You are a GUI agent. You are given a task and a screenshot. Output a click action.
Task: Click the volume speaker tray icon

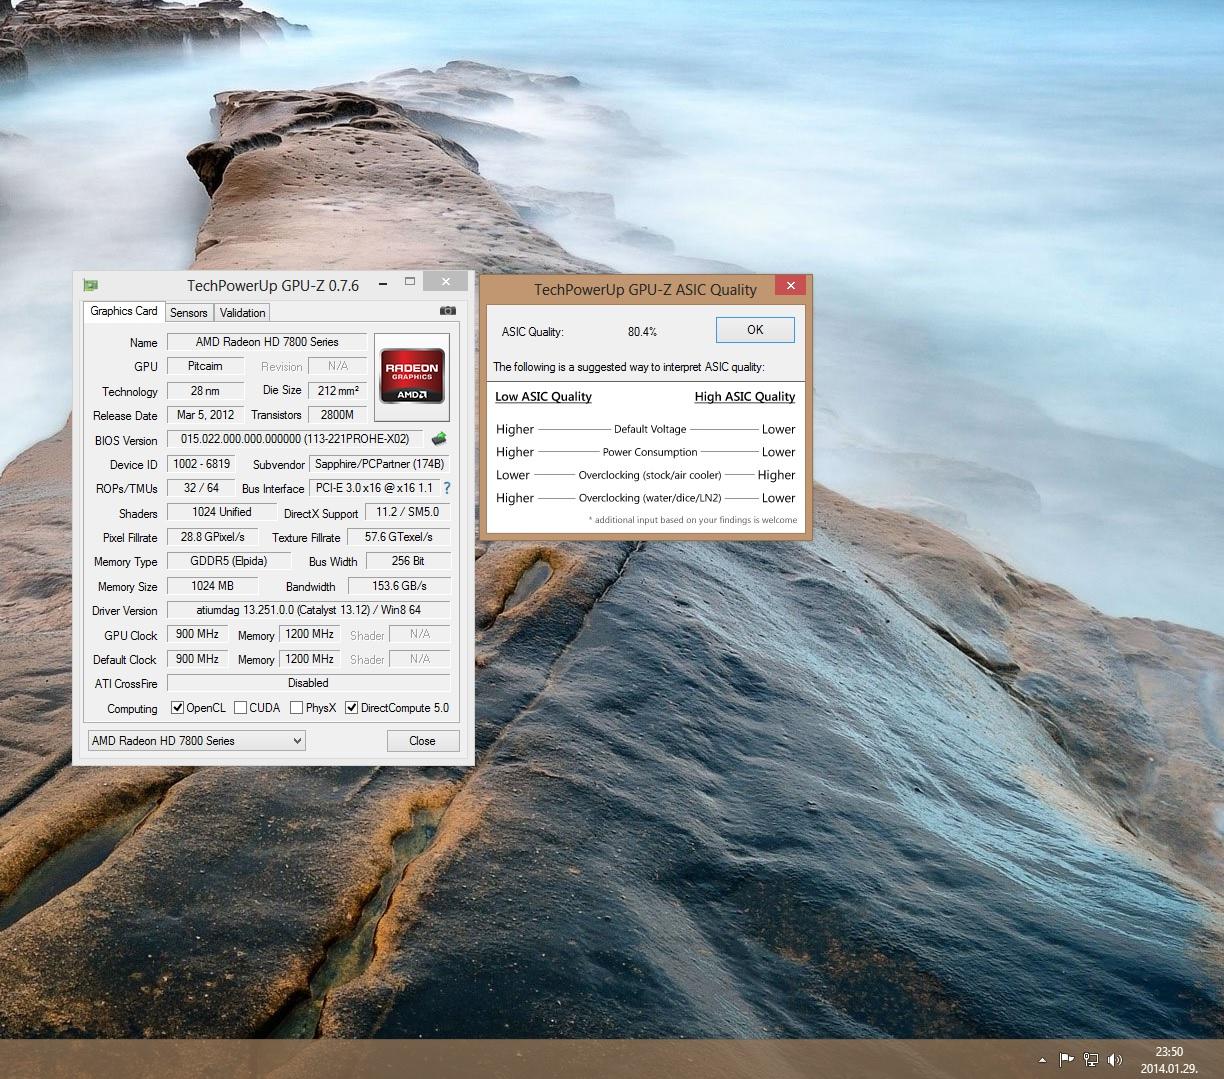tap(1115, 1060)
